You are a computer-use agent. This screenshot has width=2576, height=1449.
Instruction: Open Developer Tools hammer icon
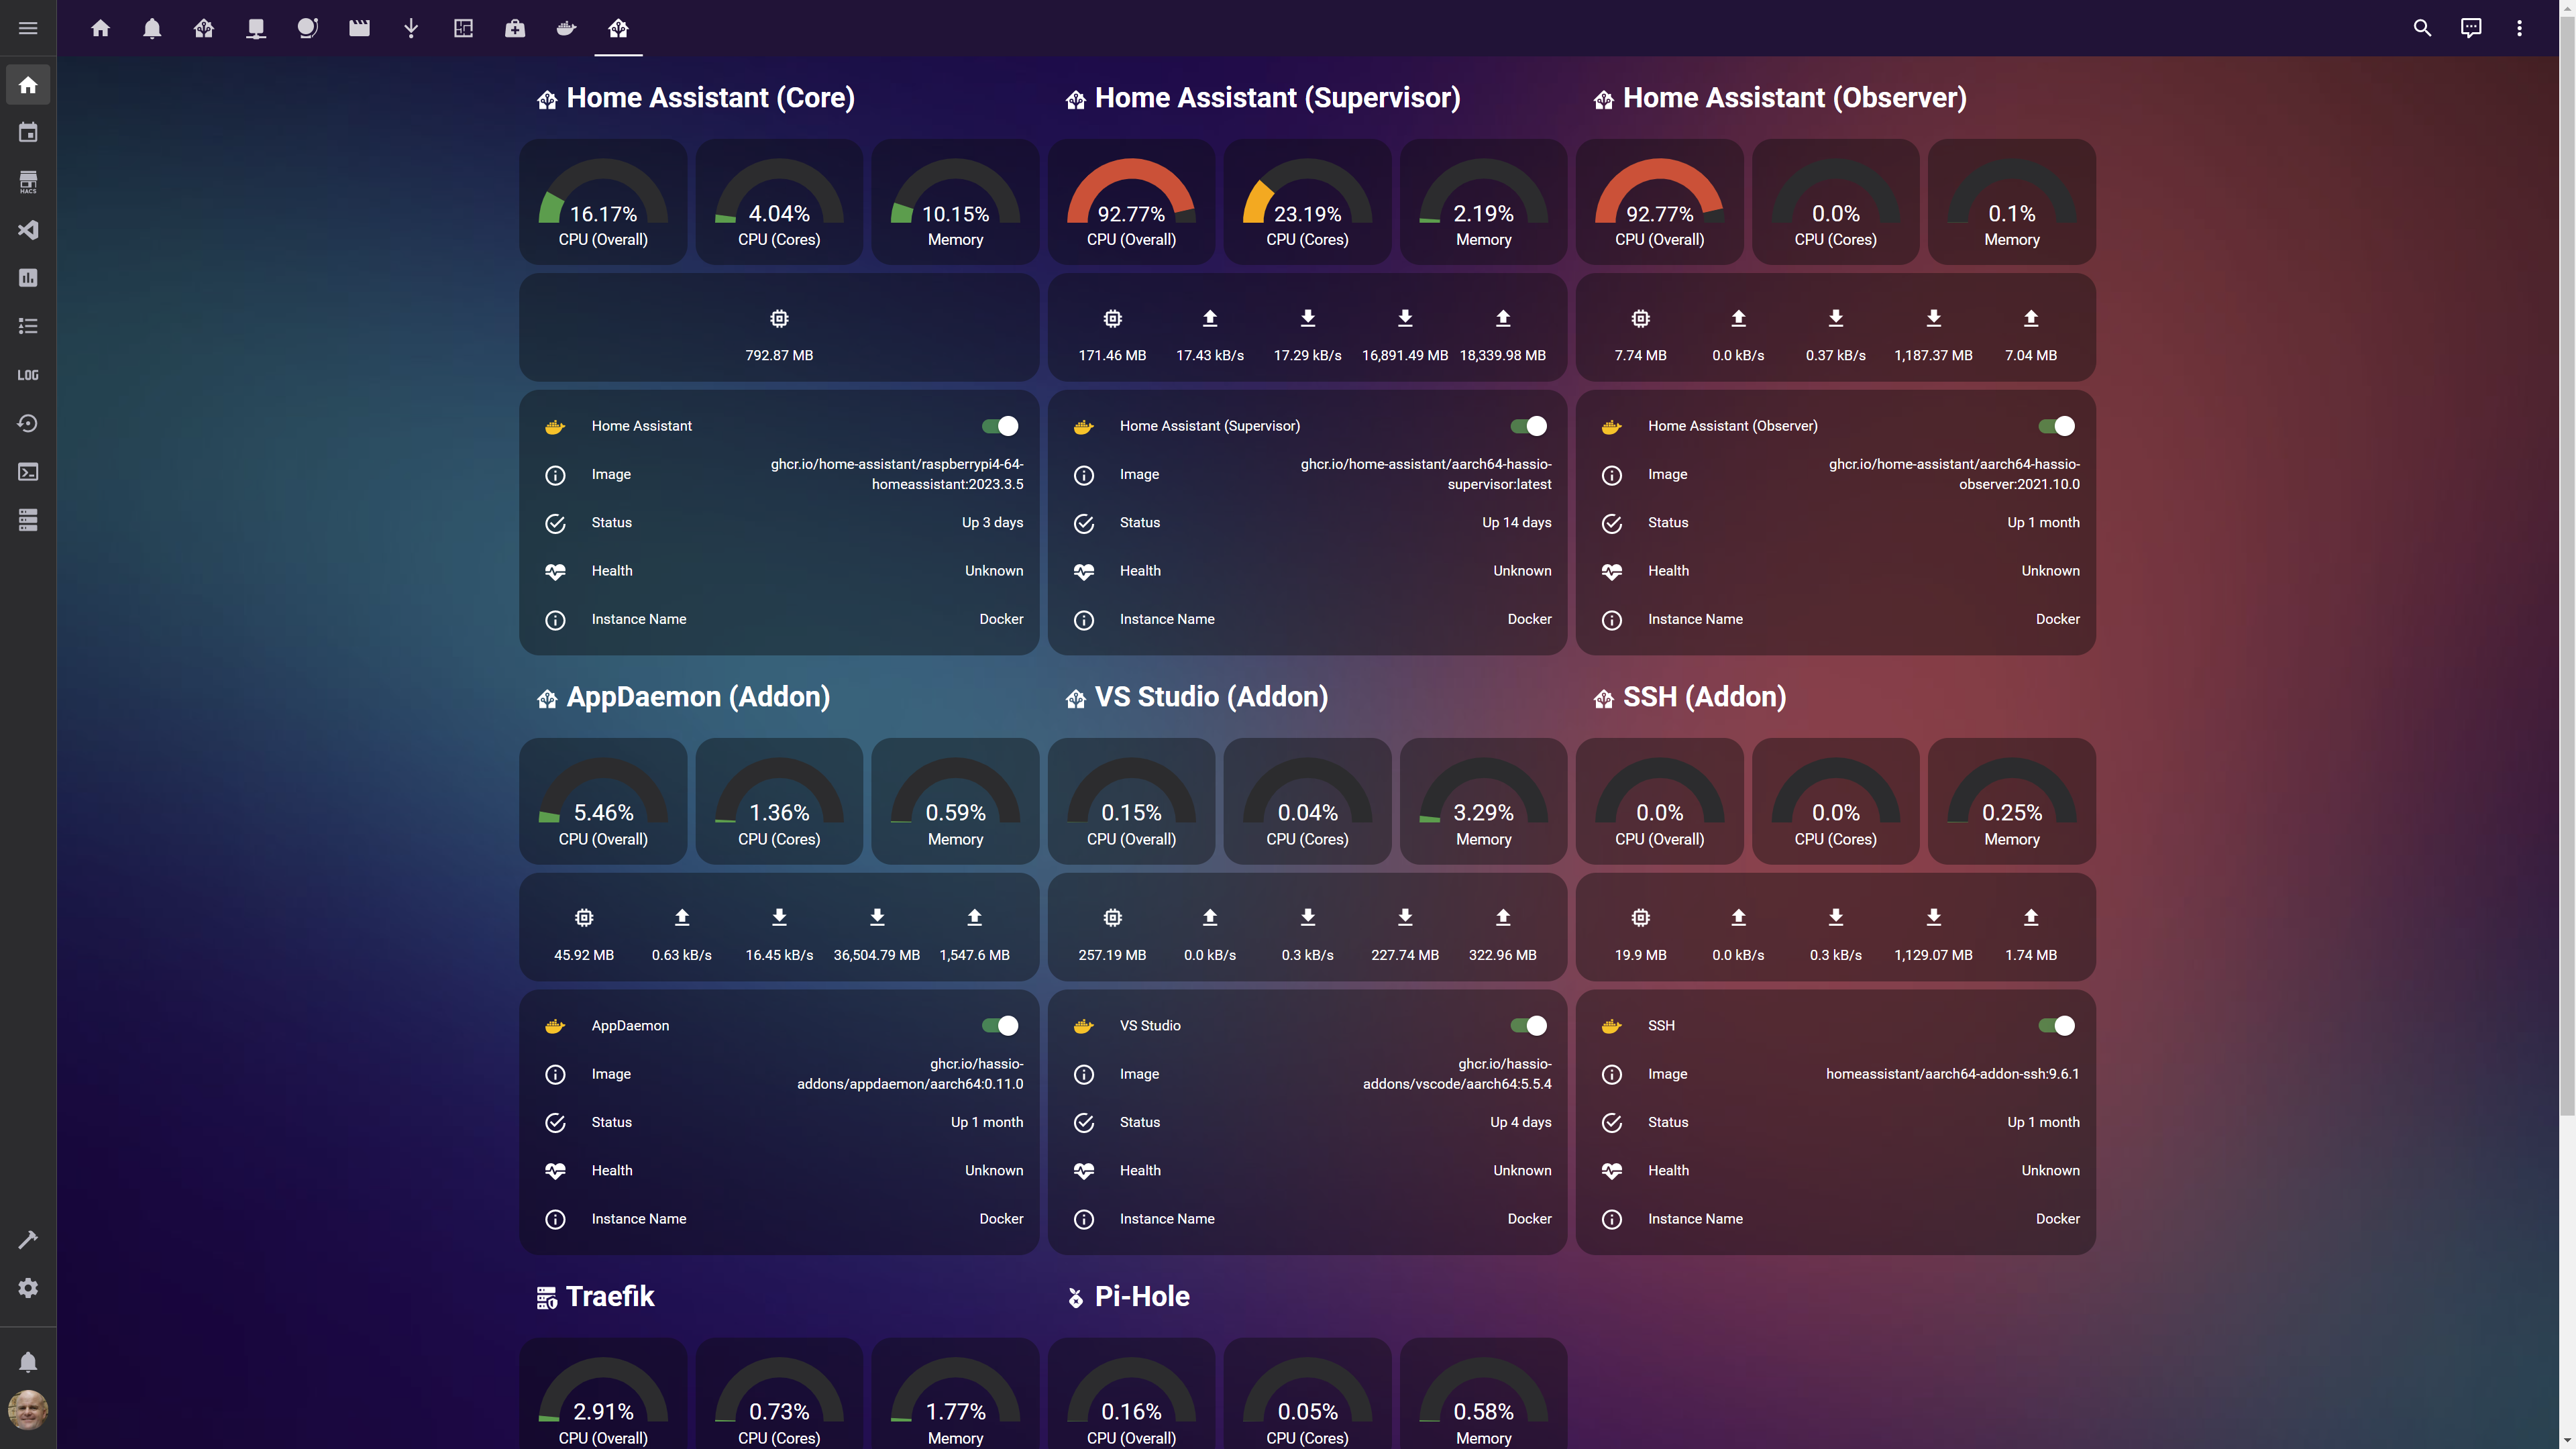(x=28, y=1239)
